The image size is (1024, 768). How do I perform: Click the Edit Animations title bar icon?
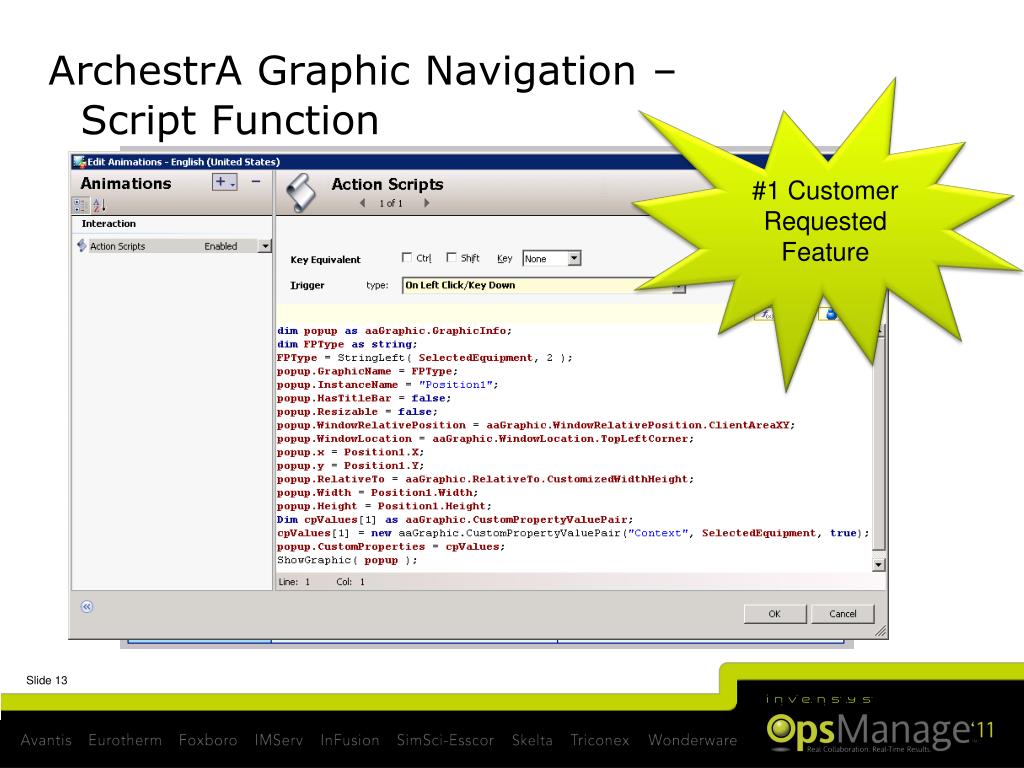[x=79, y=162]
